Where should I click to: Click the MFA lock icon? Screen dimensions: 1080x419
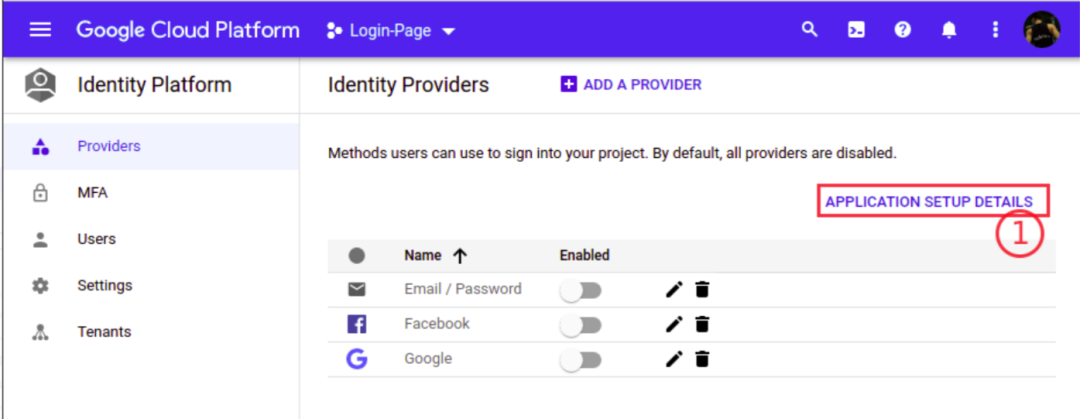coord(40,193)
